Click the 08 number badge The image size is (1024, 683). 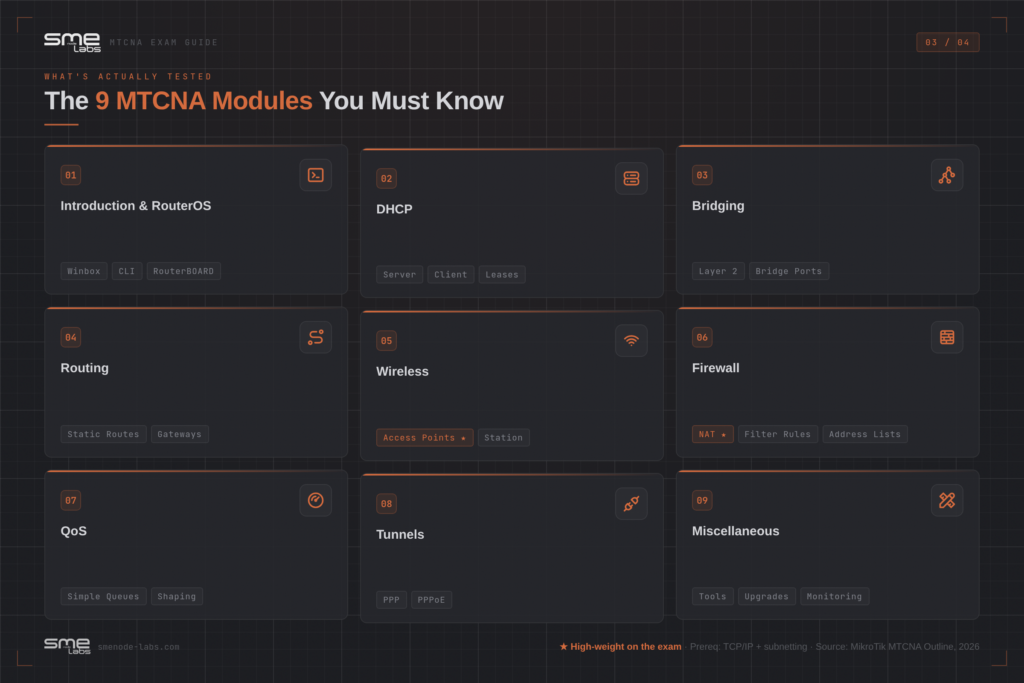(x=386, y=503)
